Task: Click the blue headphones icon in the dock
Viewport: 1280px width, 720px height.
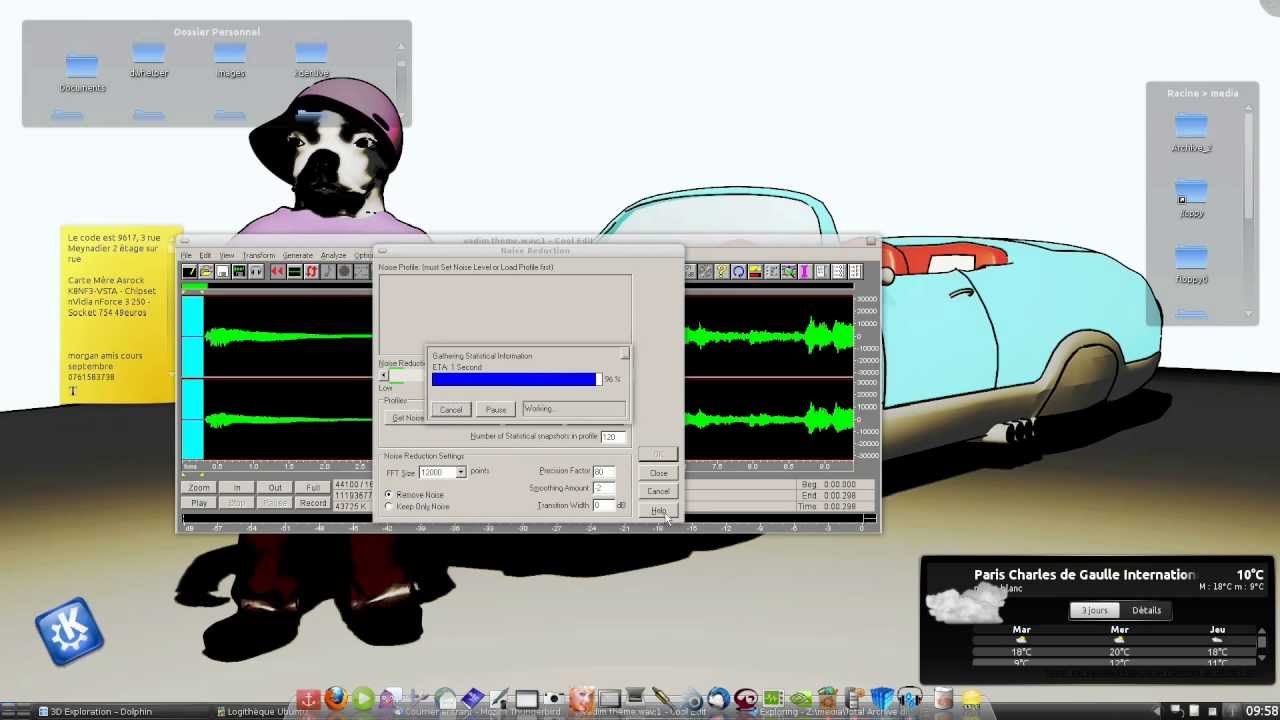Action: click(909, 698)
